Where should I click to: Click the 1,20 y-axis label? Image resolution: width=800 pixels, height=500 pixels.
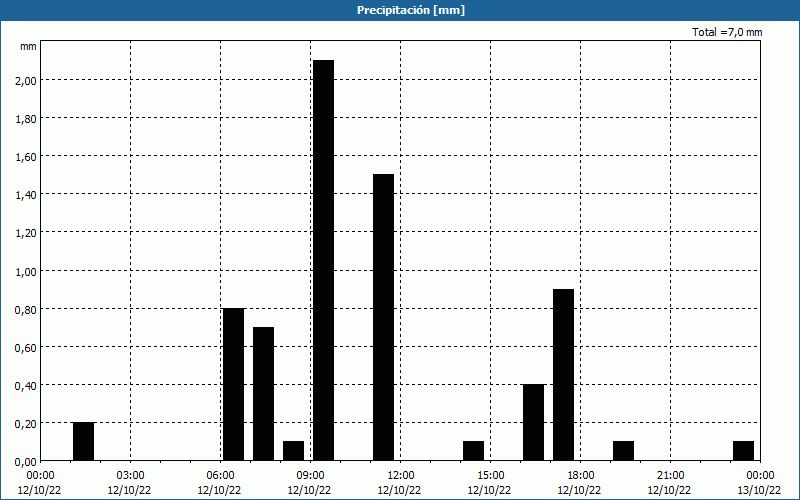(26, 233)
